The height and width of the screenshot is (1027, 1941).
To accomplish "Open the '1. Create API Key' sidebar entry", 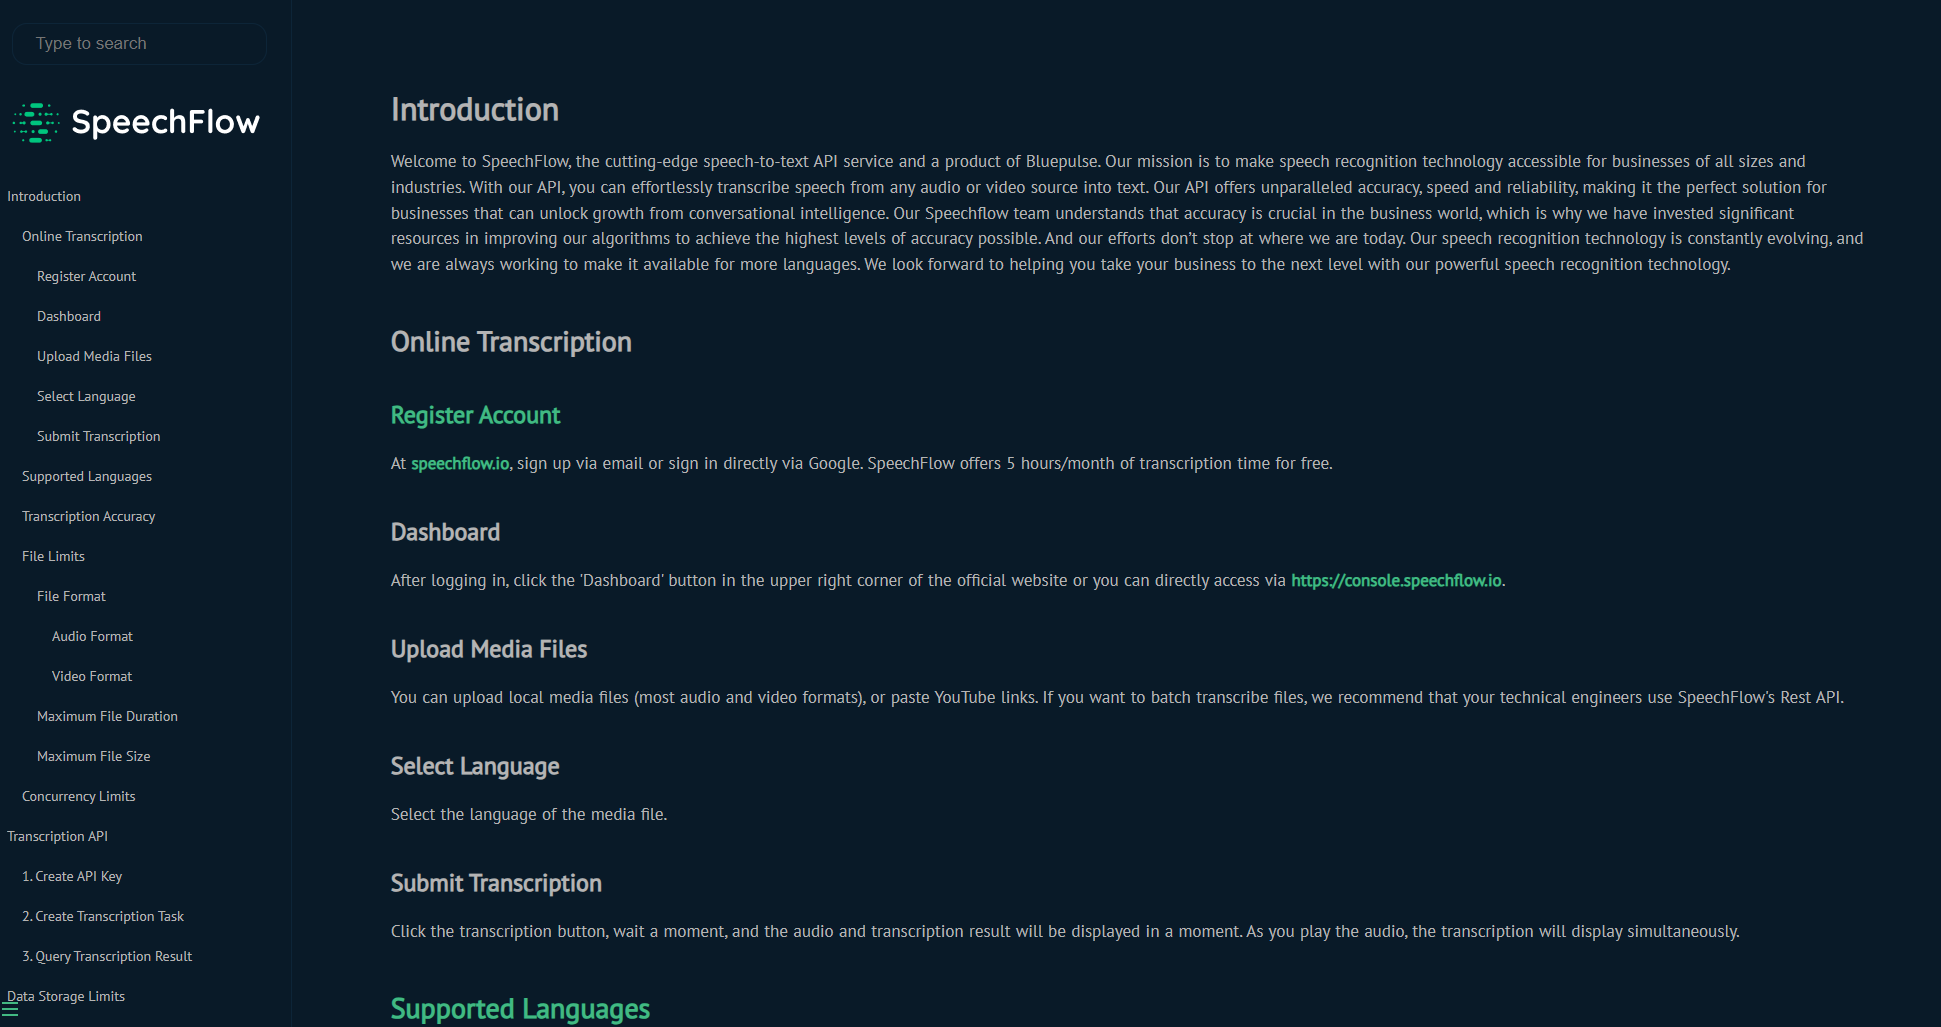I will coord(72,876).
